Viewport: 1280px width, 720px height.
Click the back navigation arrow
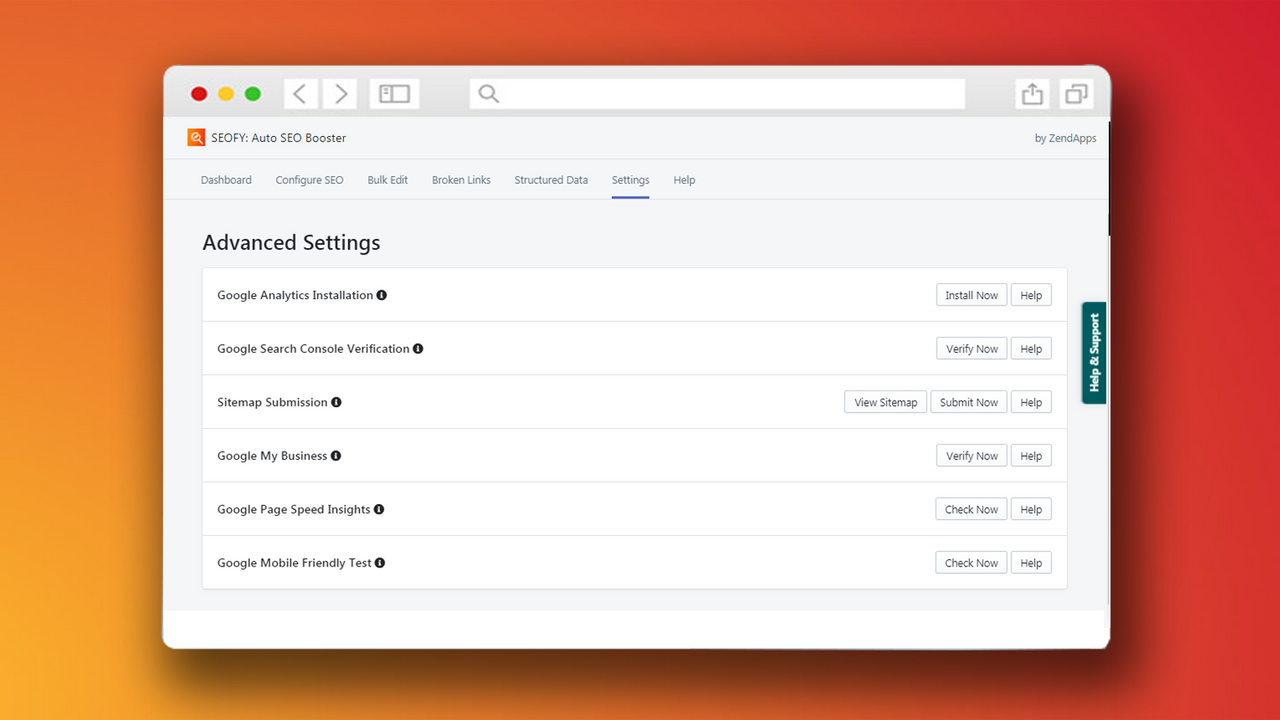300,93
